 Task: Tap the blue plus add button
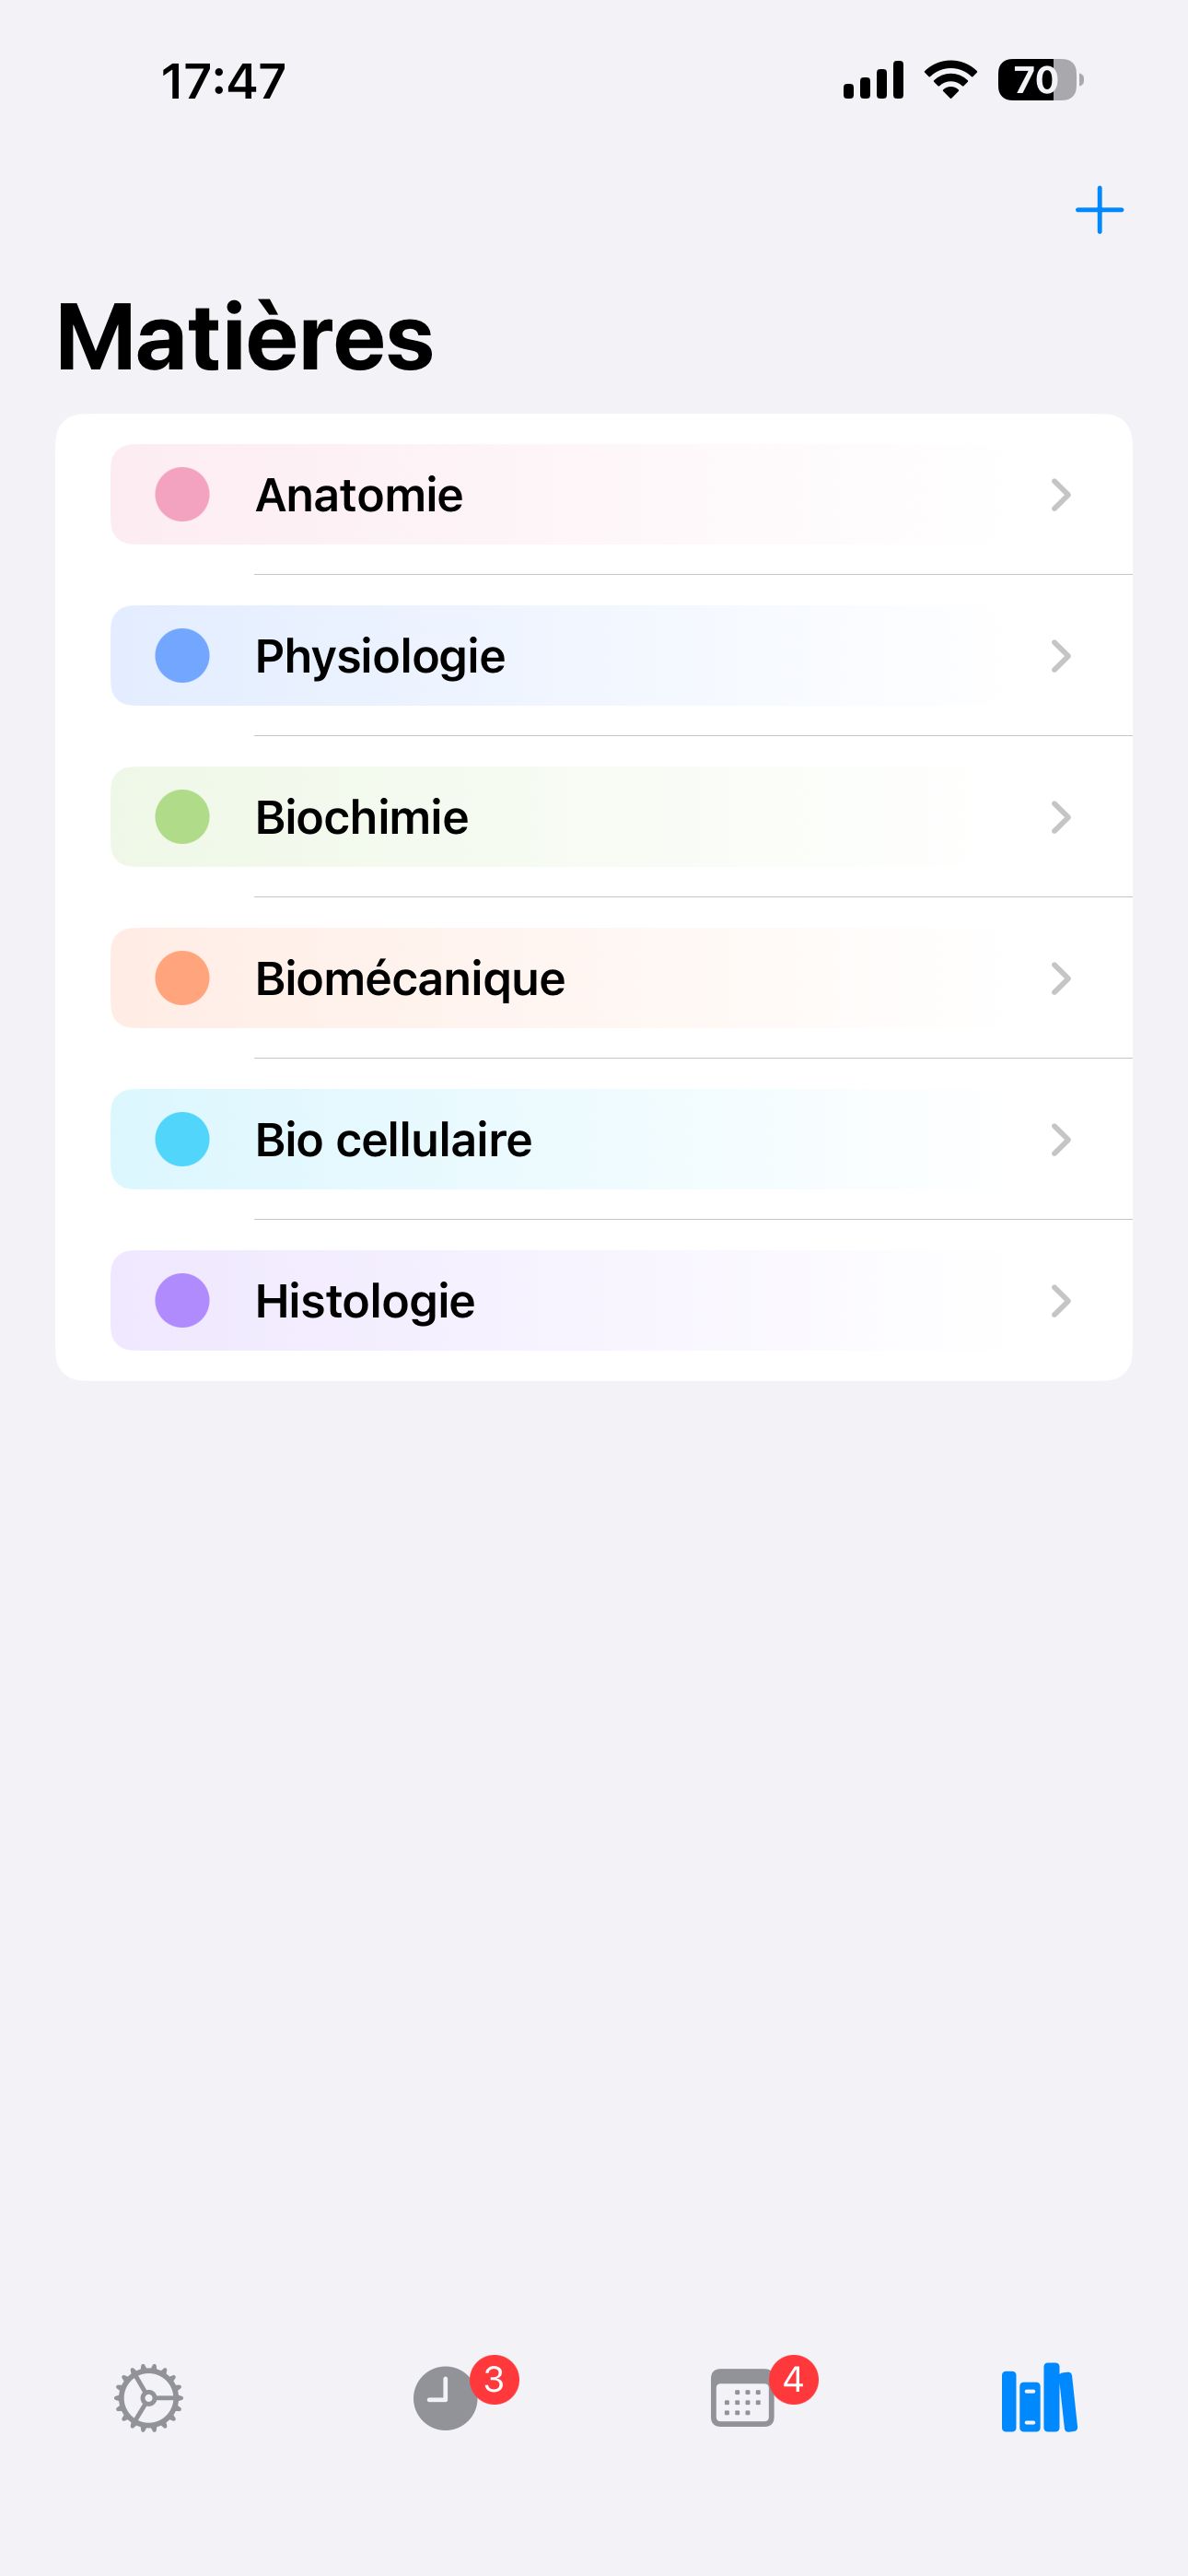(1099, 210)
